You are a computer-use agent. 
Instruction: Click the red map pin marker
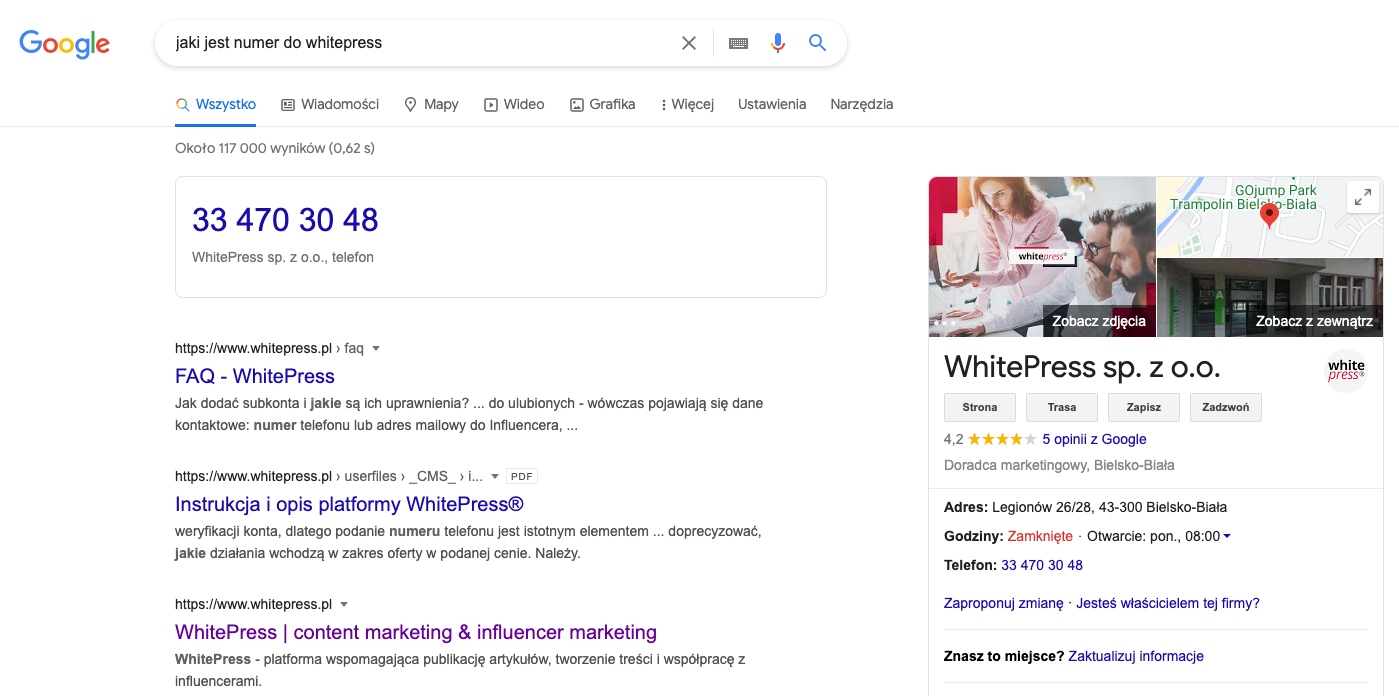click(x=1269, y=215)
